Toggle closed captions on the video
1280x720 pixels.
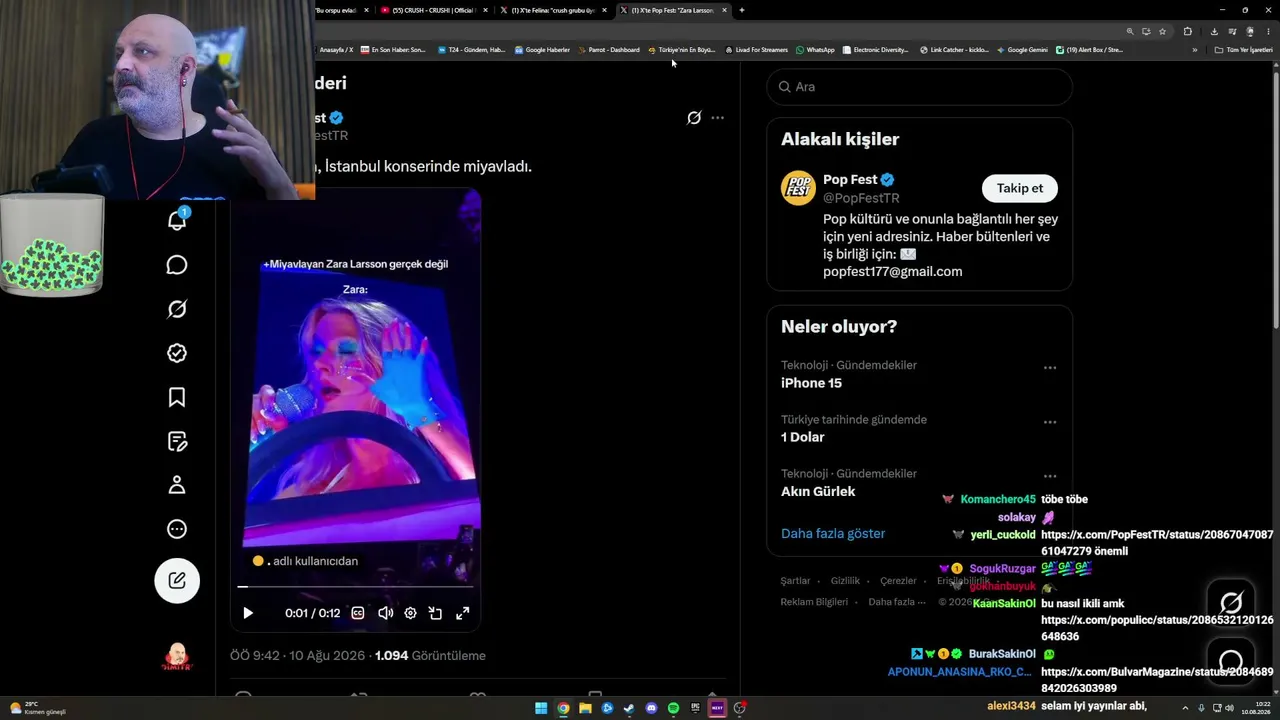point(358,613)
